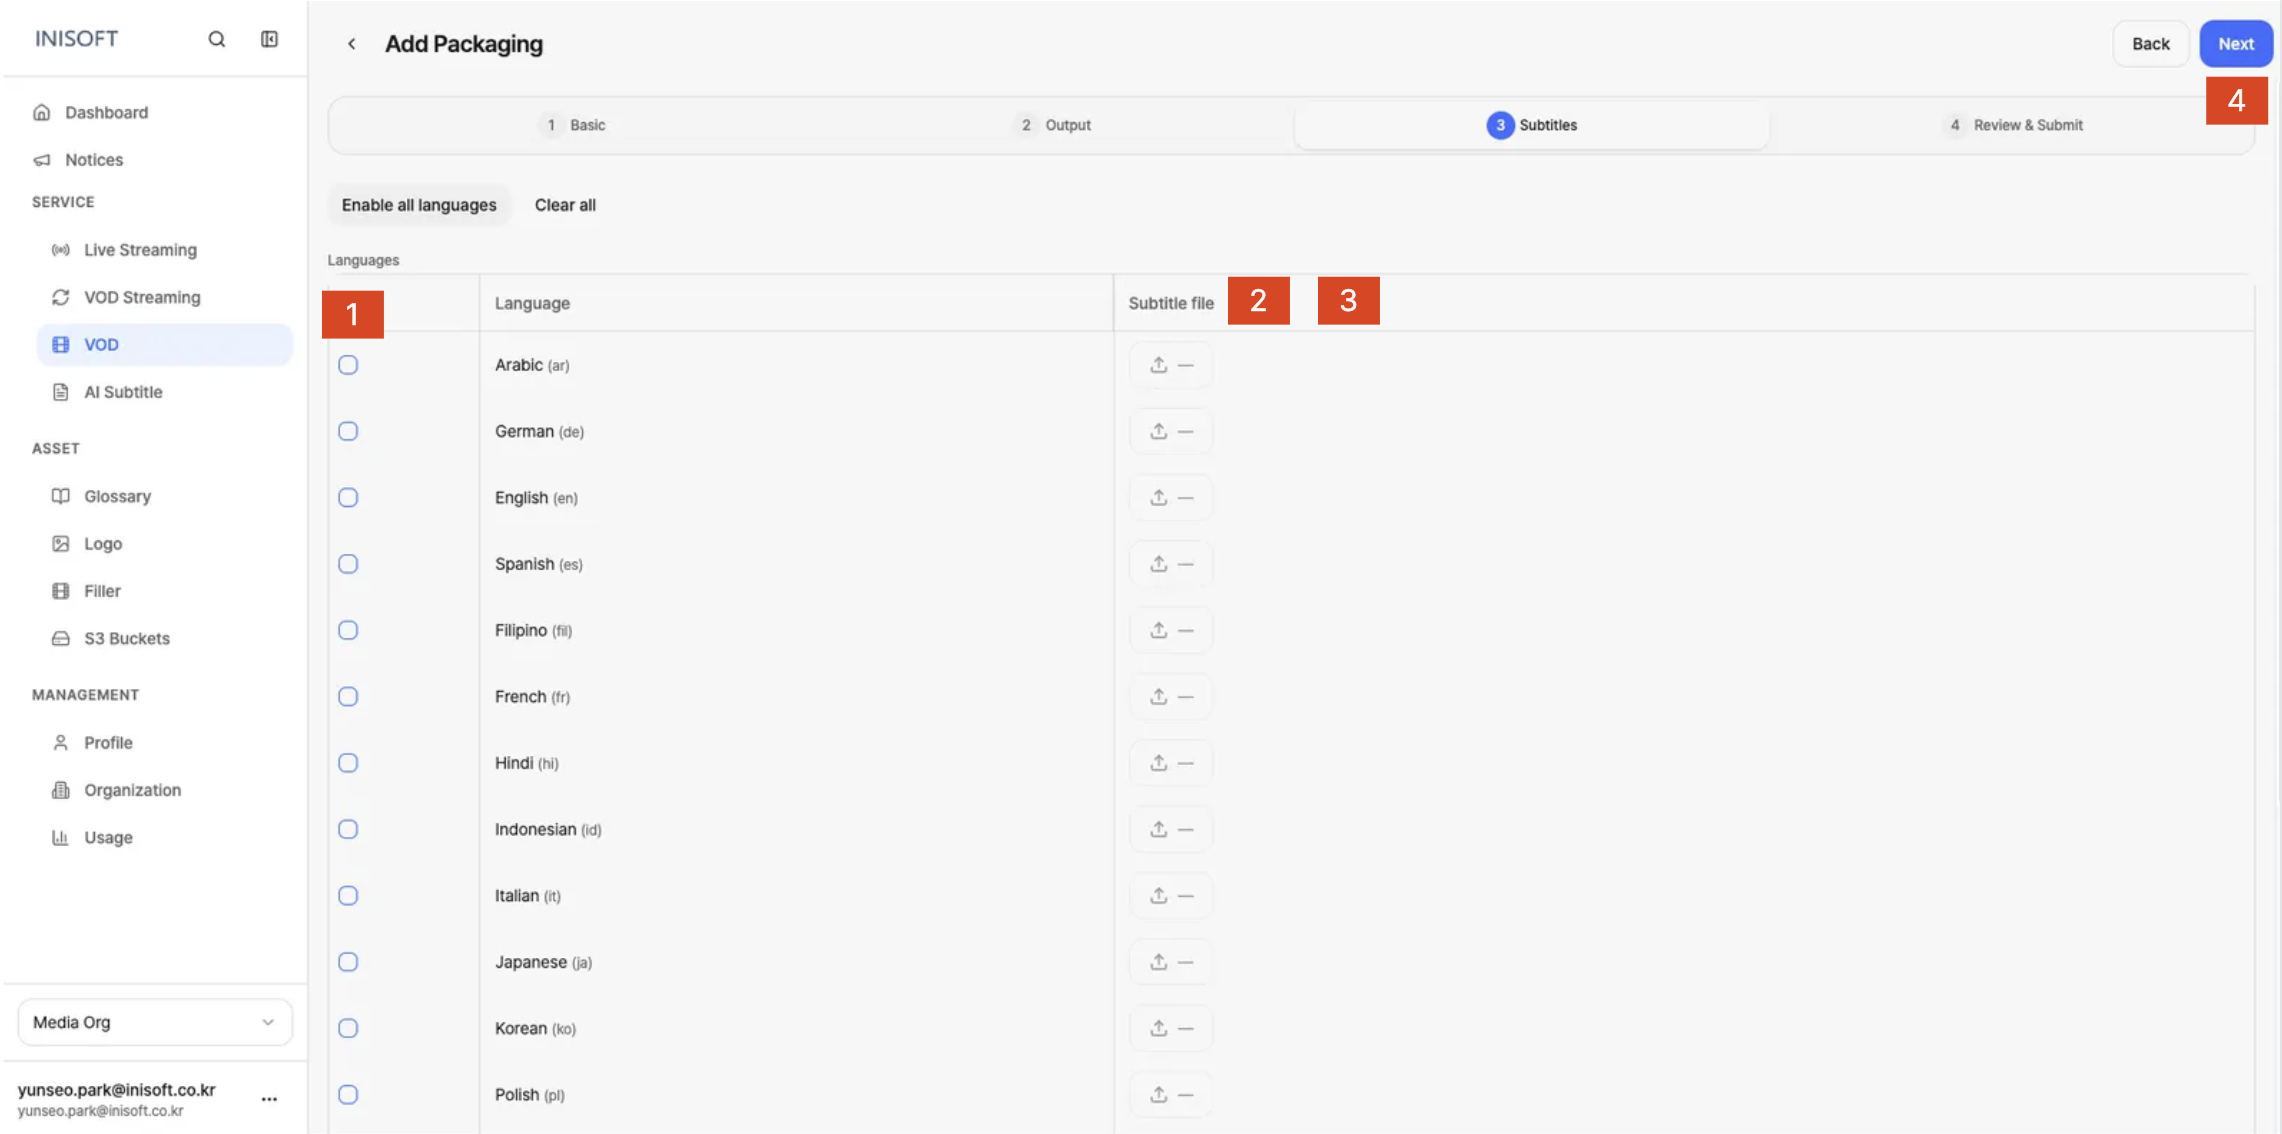Screen dimensions: 2282x1134
Task: Collapse the sidebar with panel icon
Action: point(269,39)
